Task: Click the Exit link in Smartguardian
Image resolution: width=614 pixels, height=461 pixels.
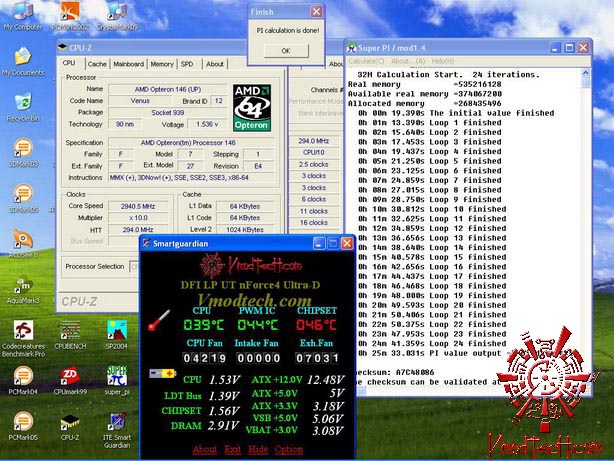Action: click(233, 449)
